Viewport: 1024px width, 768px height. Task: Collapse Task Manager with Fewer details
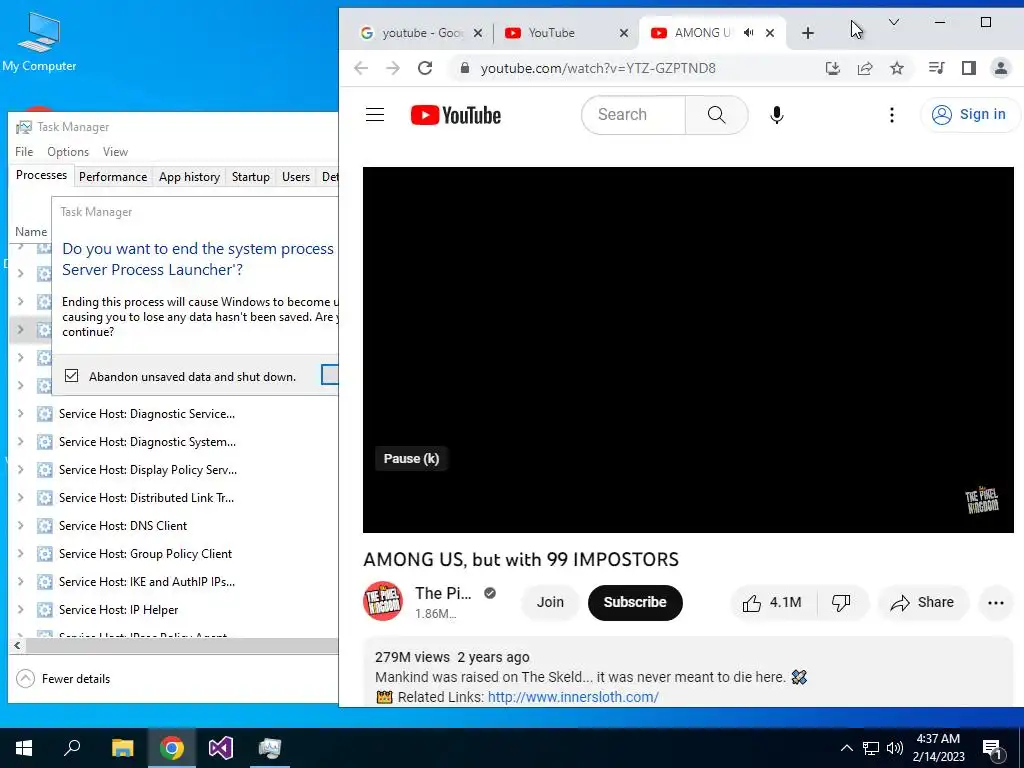tap(63, 679)
